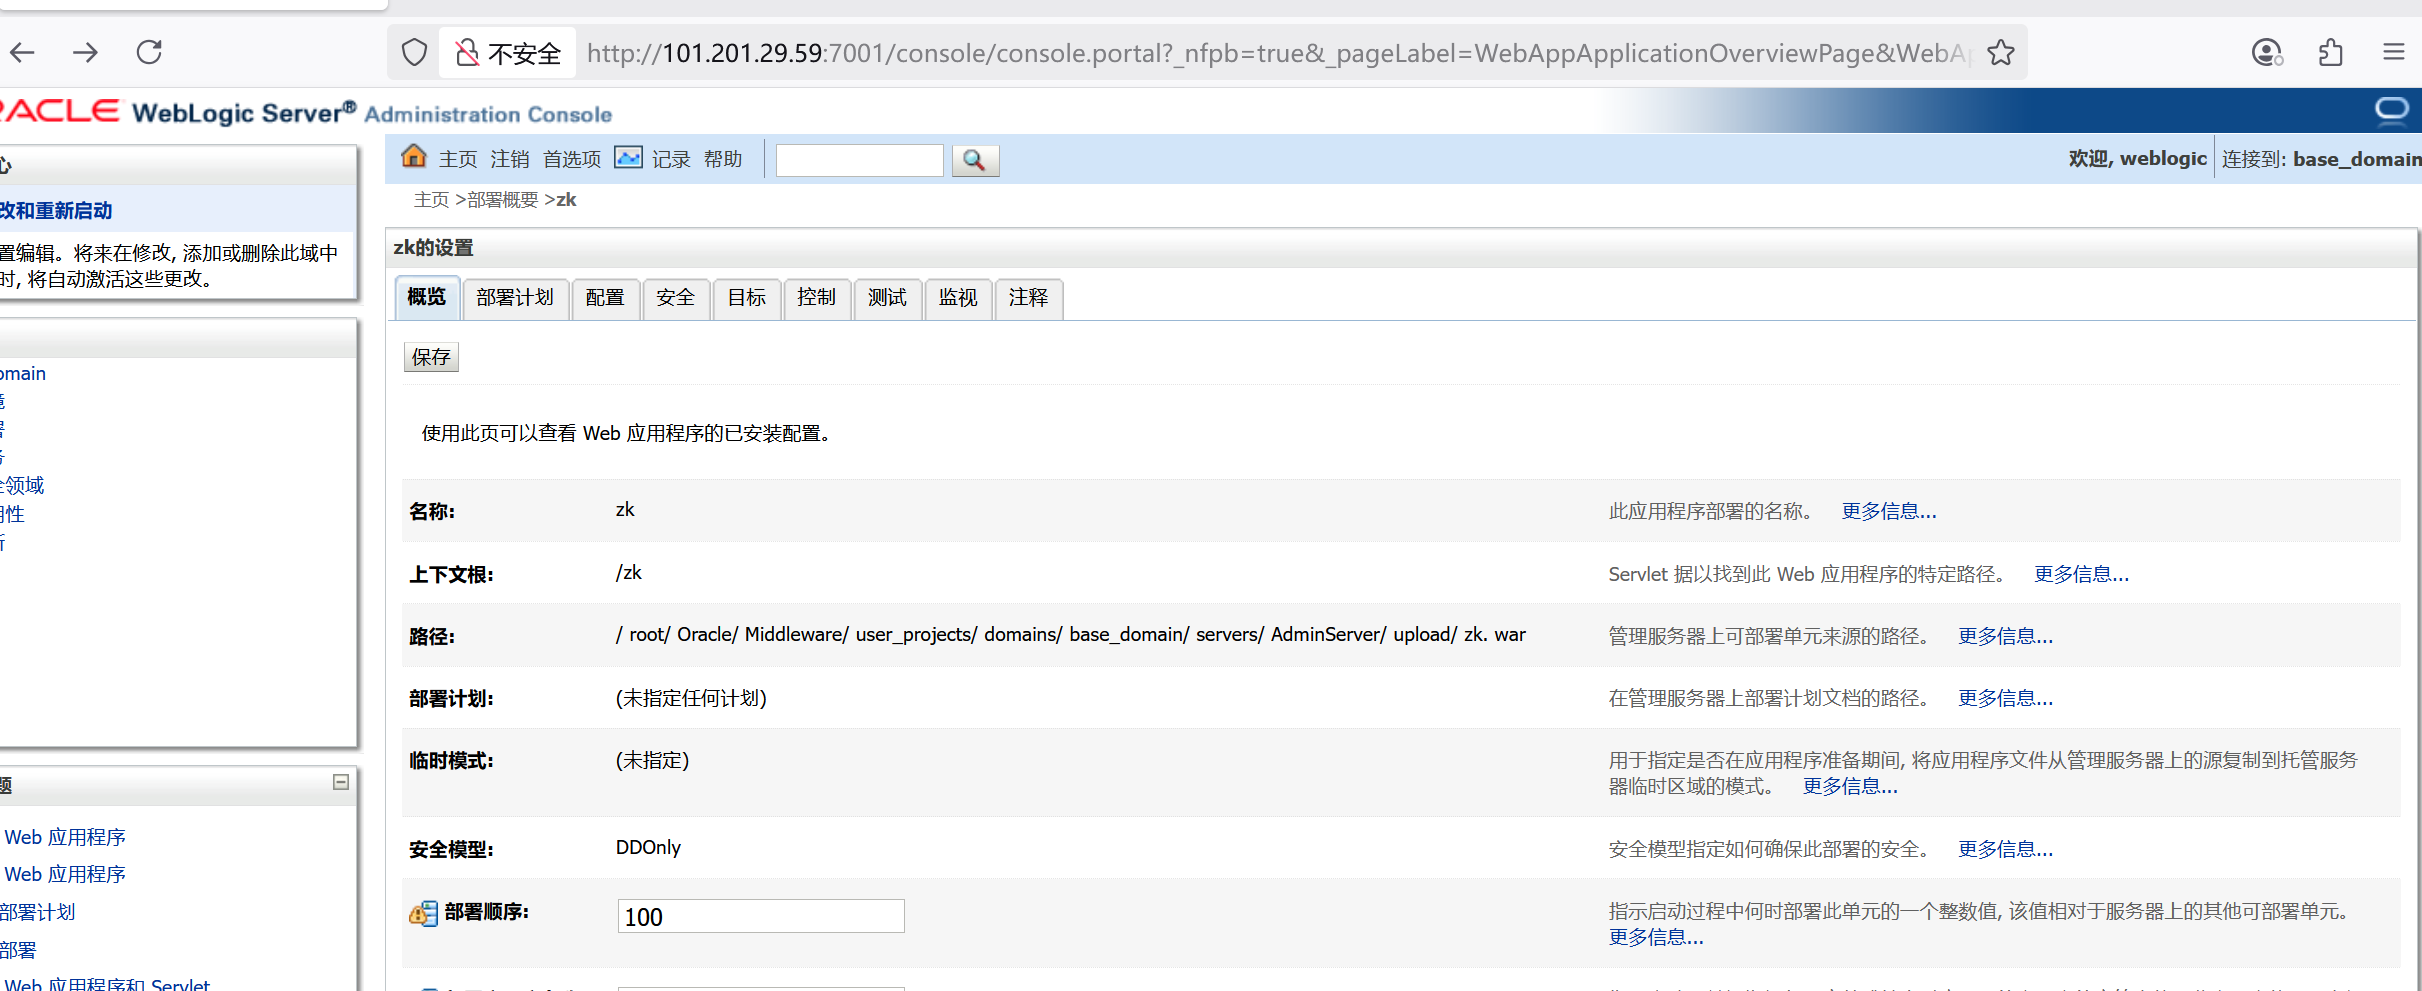Open the 注释 tab

(1029, 298)
